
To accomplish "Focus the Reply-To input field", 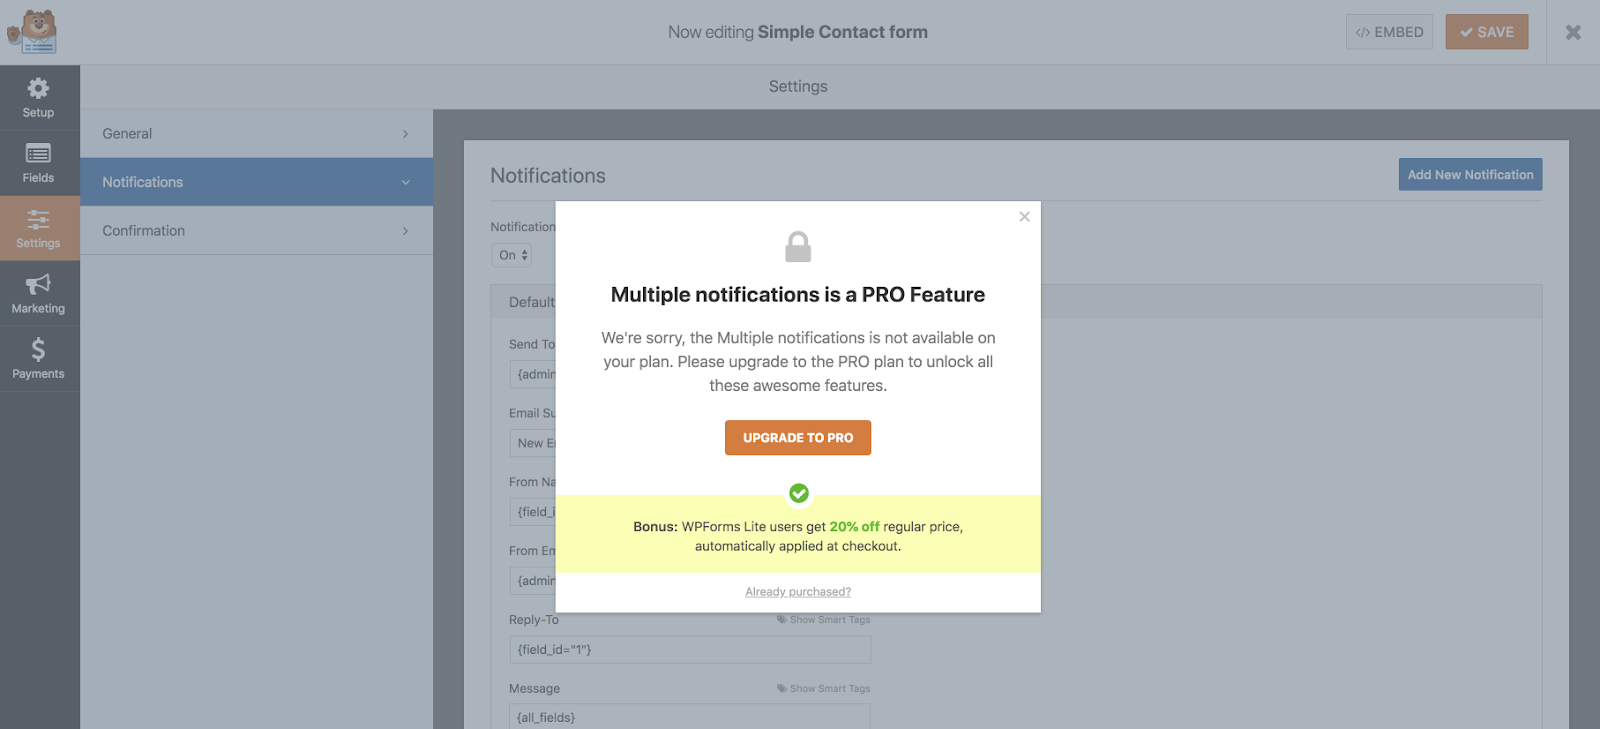I will pos(690,650).
